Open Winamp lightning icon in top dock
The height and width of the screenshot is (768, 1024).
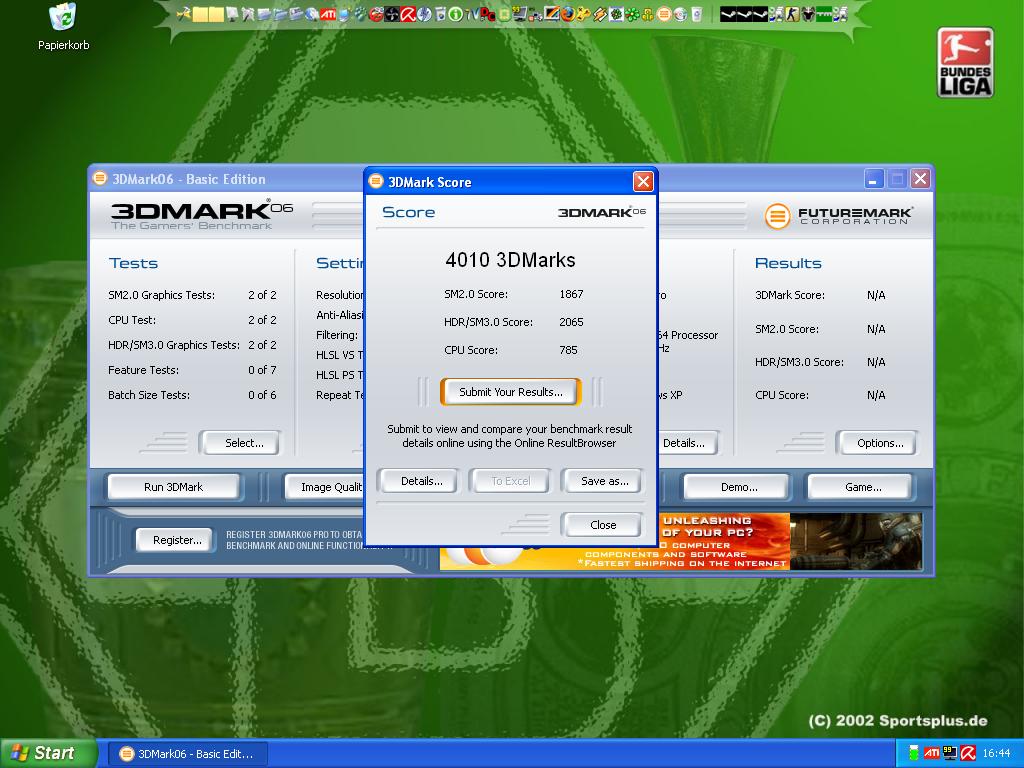[600, 14]
